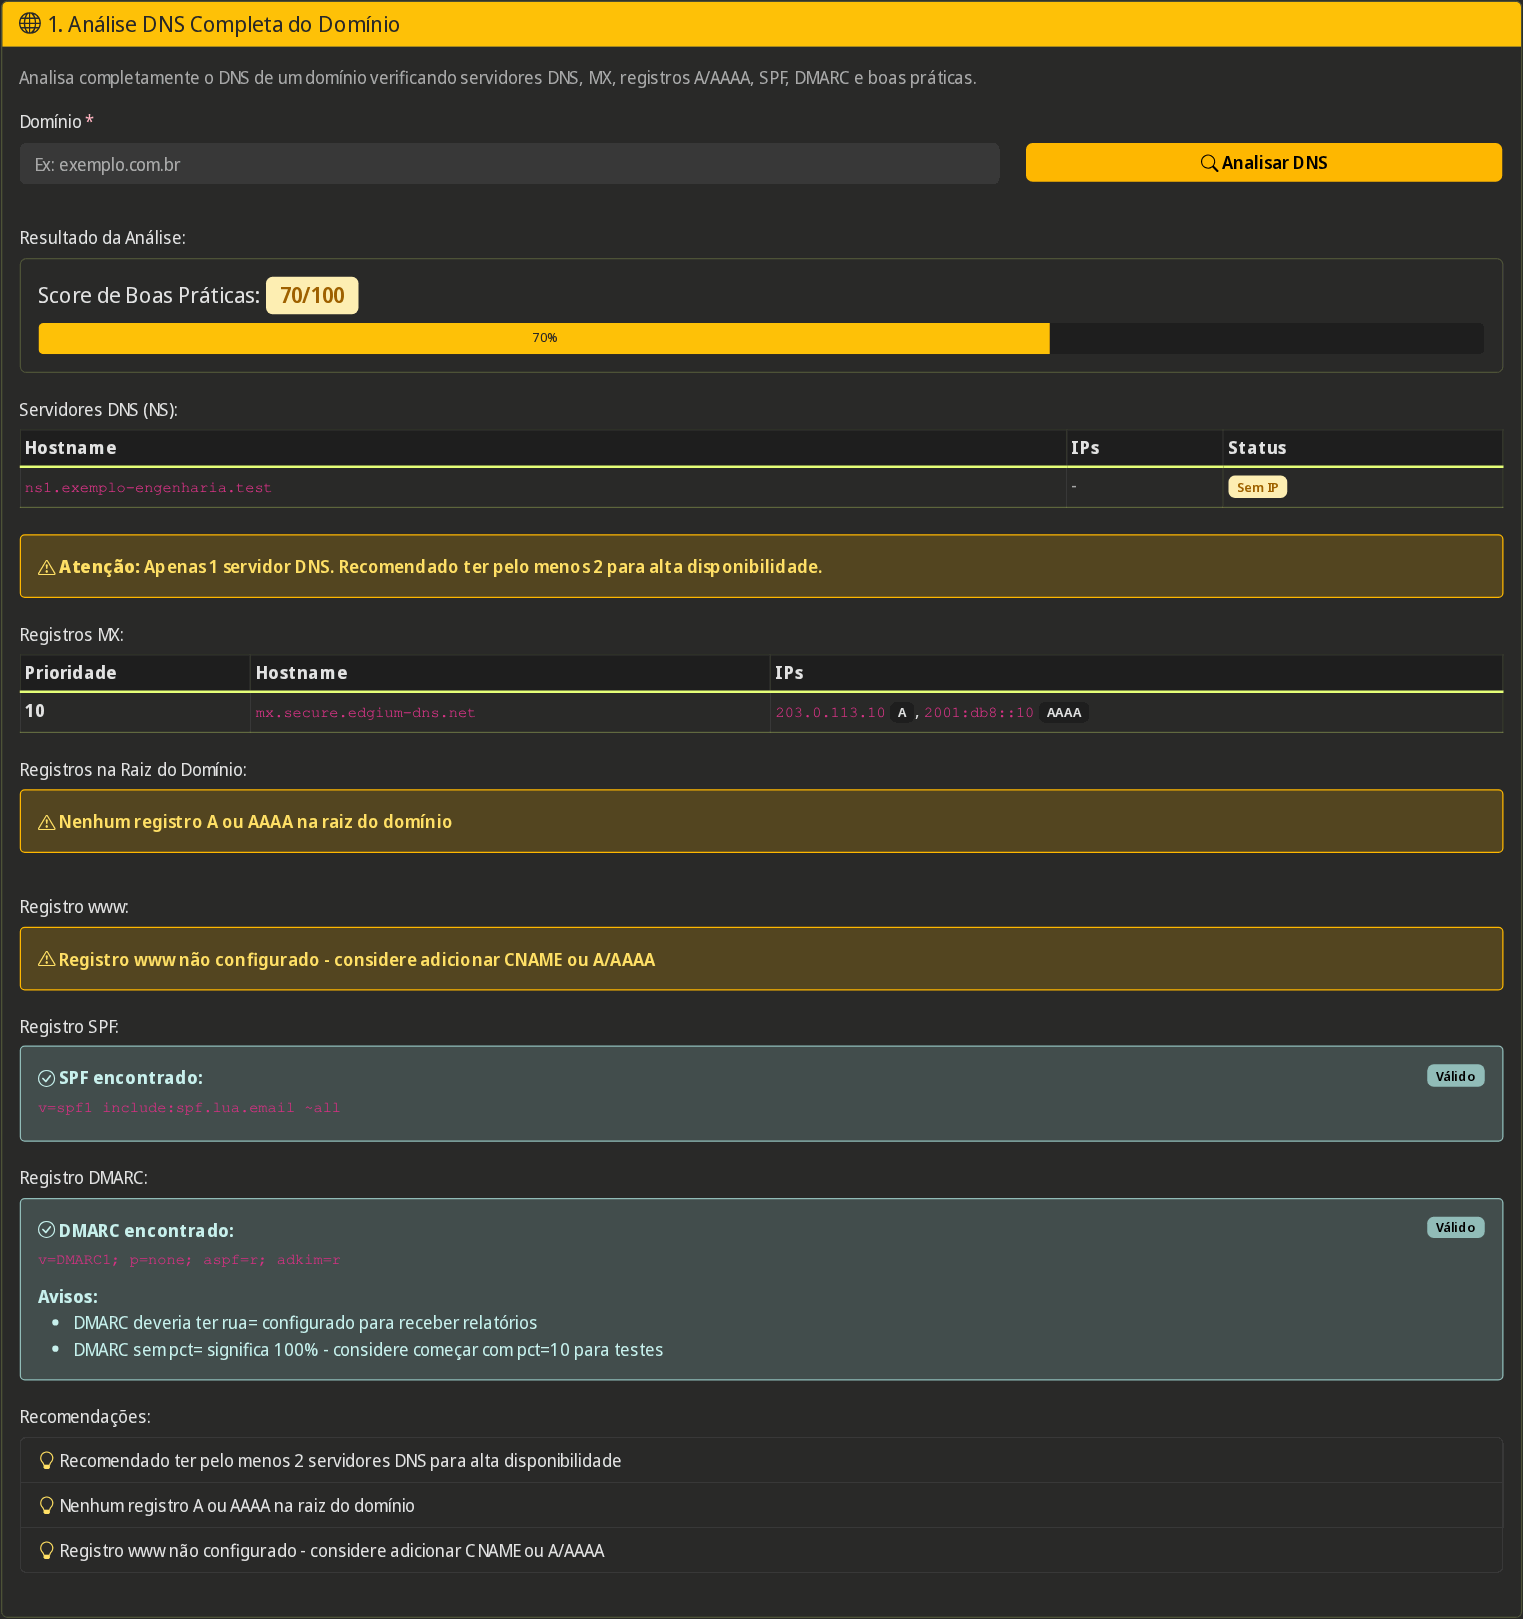Click the Sem IP status badge
Viewport: 1523px width, 1619px height.
(1257, 487)
